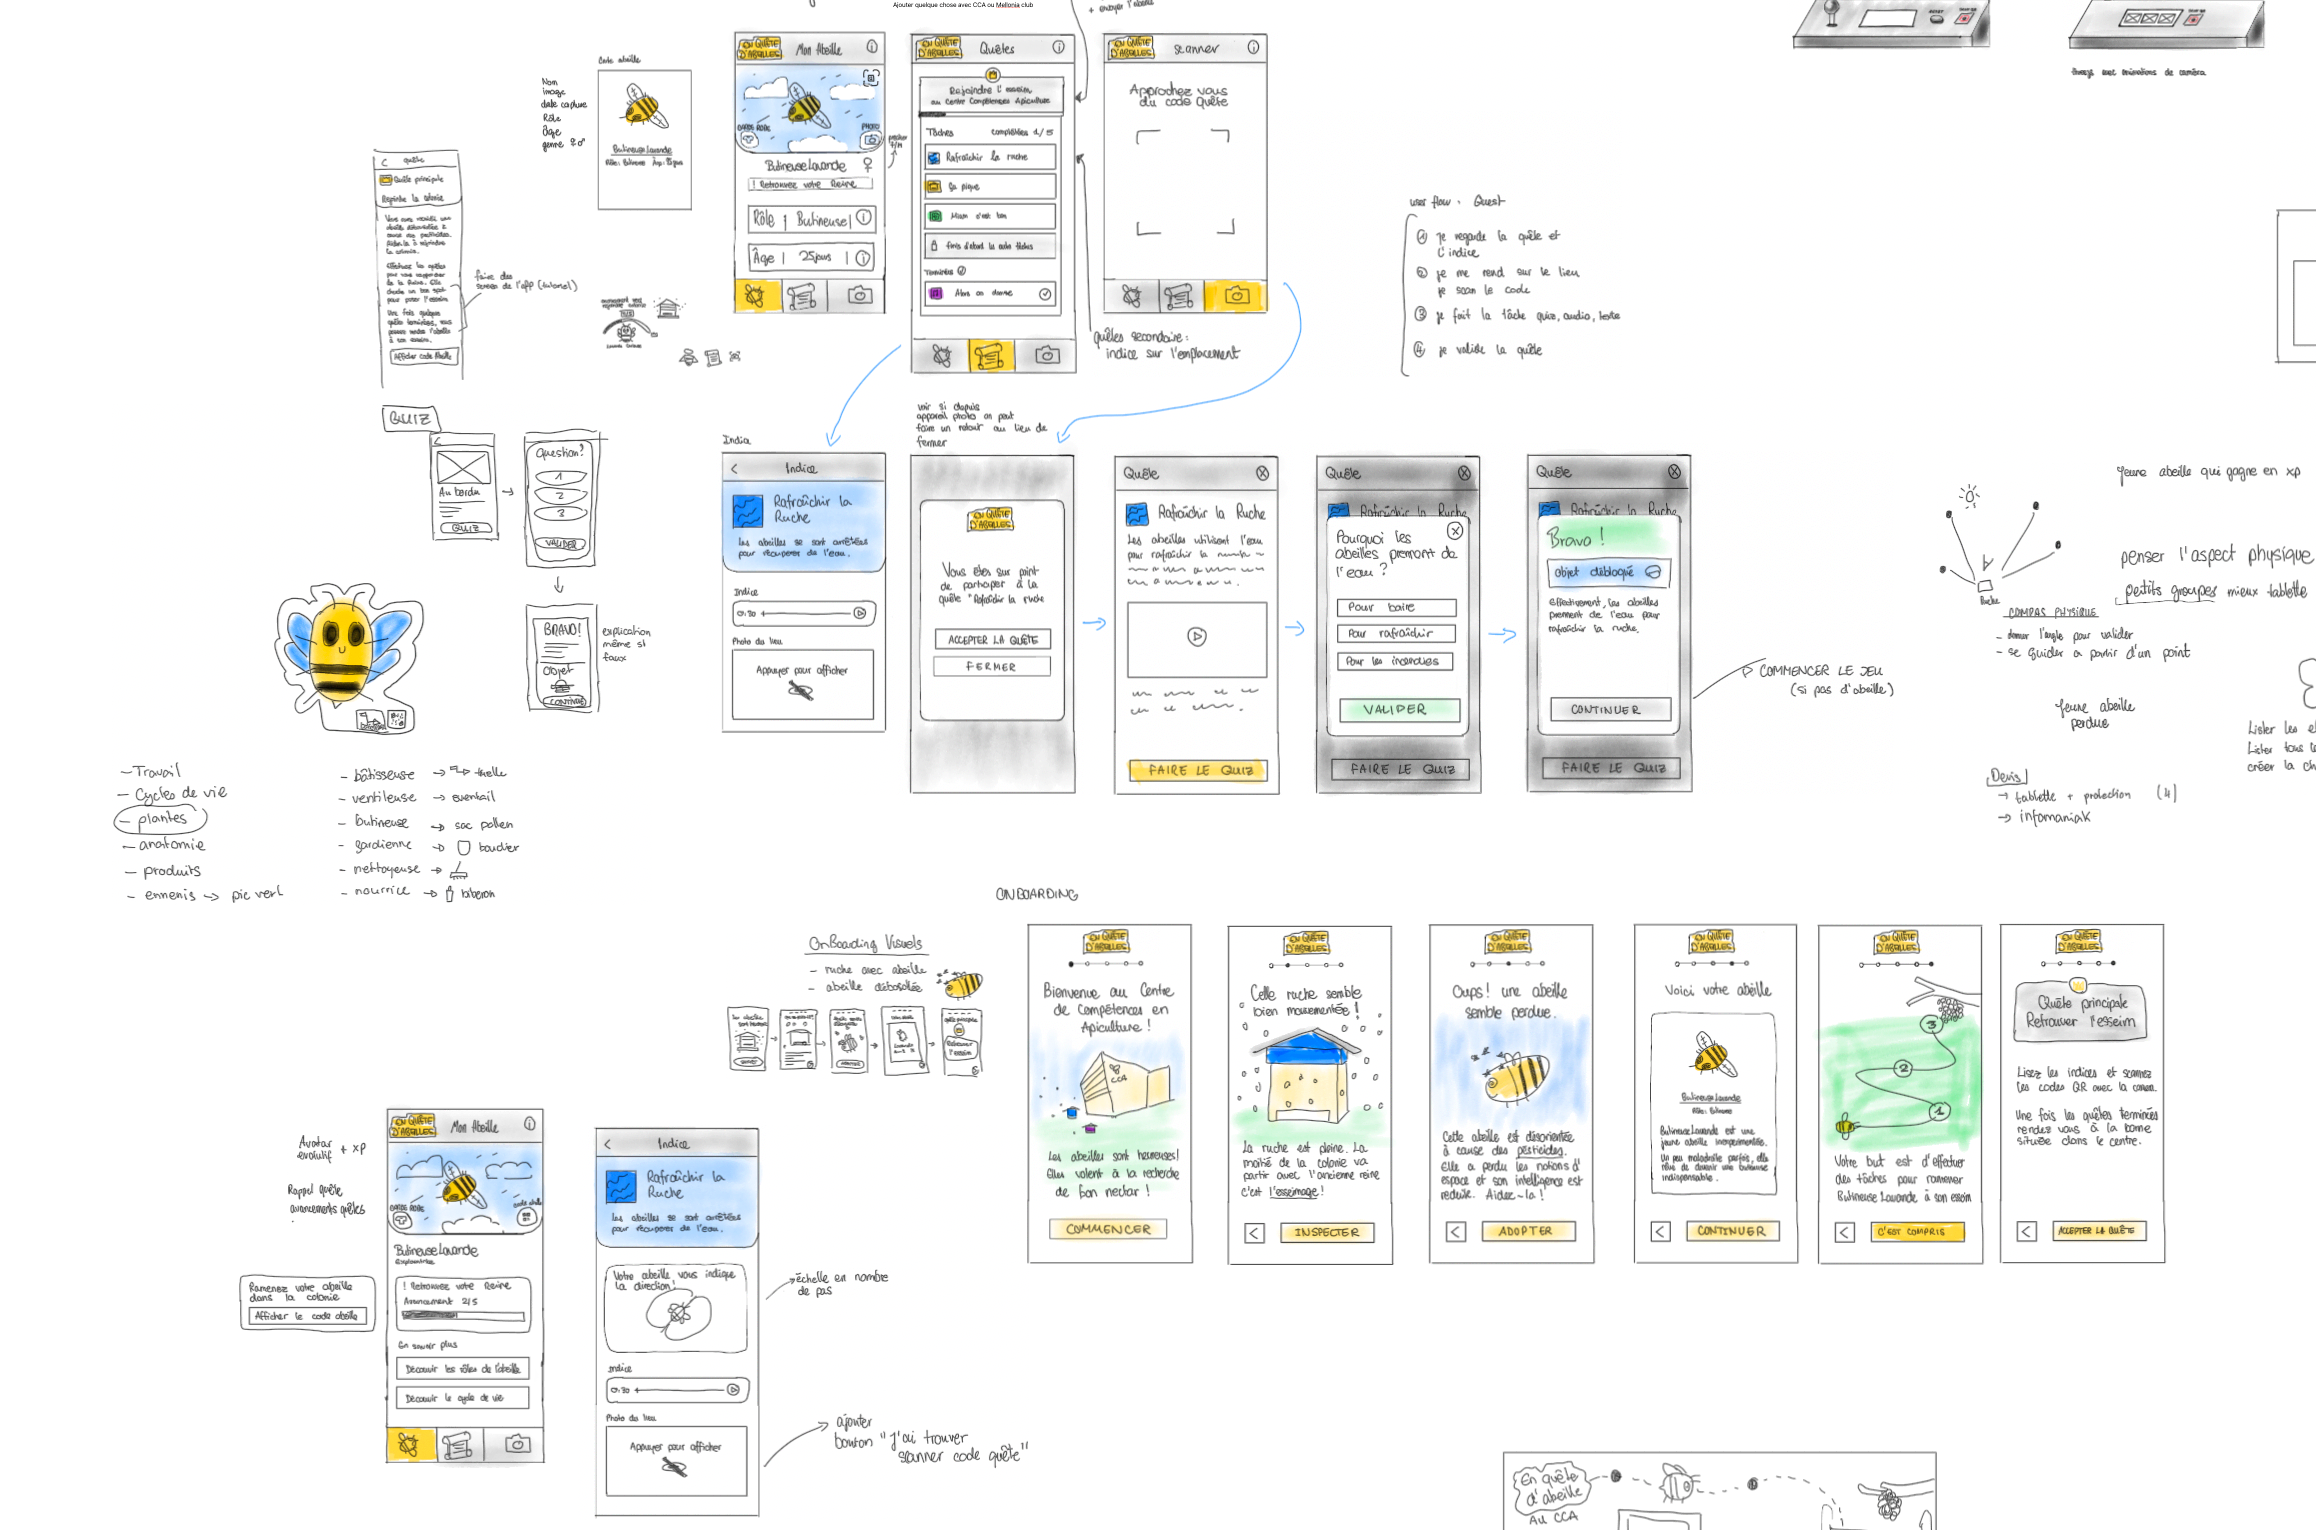Click info icon on Mon Abeille header

[872, 47]
